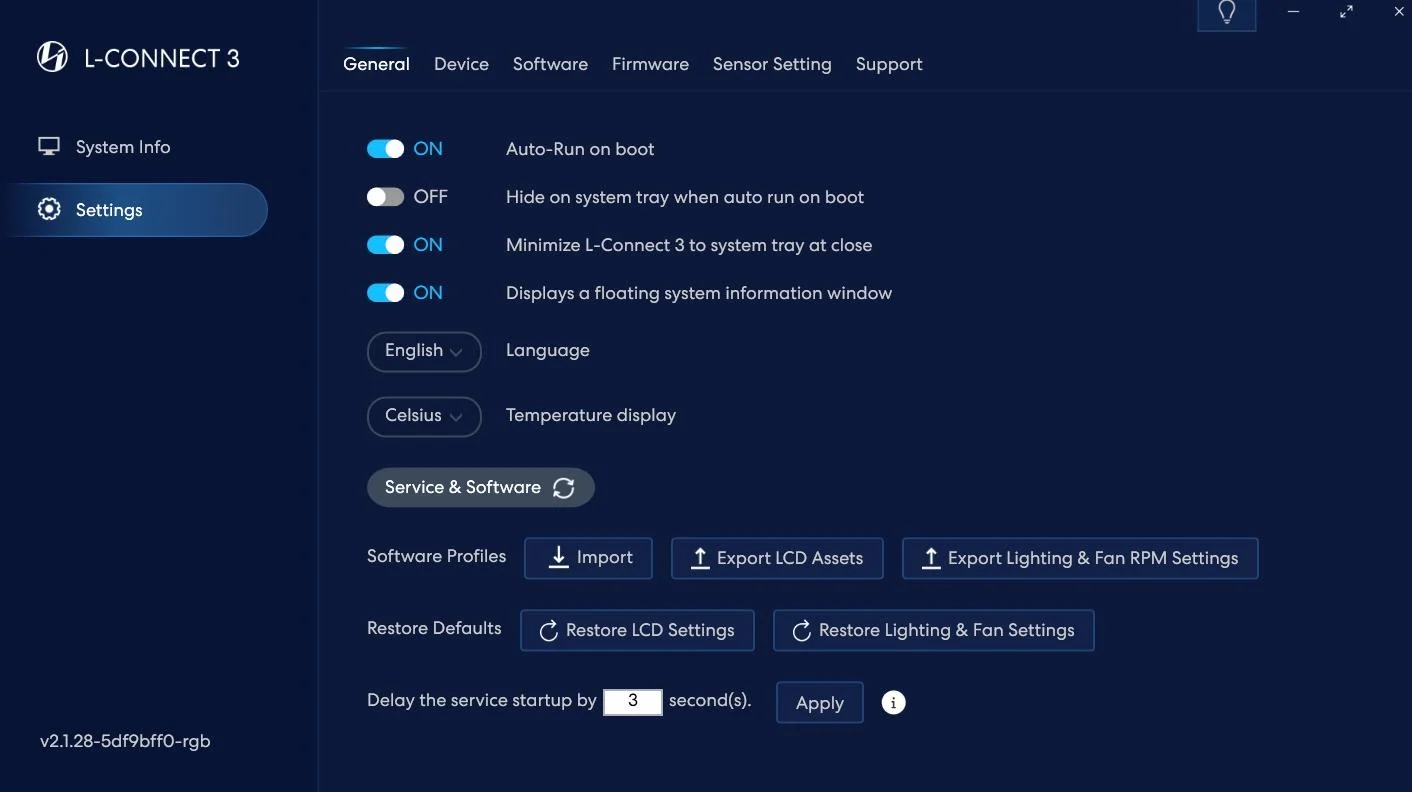The width and height of the screenshot is (1412, 792).
Task: Click the L-Connect 3 logo icon
Action: coord(52,58)
